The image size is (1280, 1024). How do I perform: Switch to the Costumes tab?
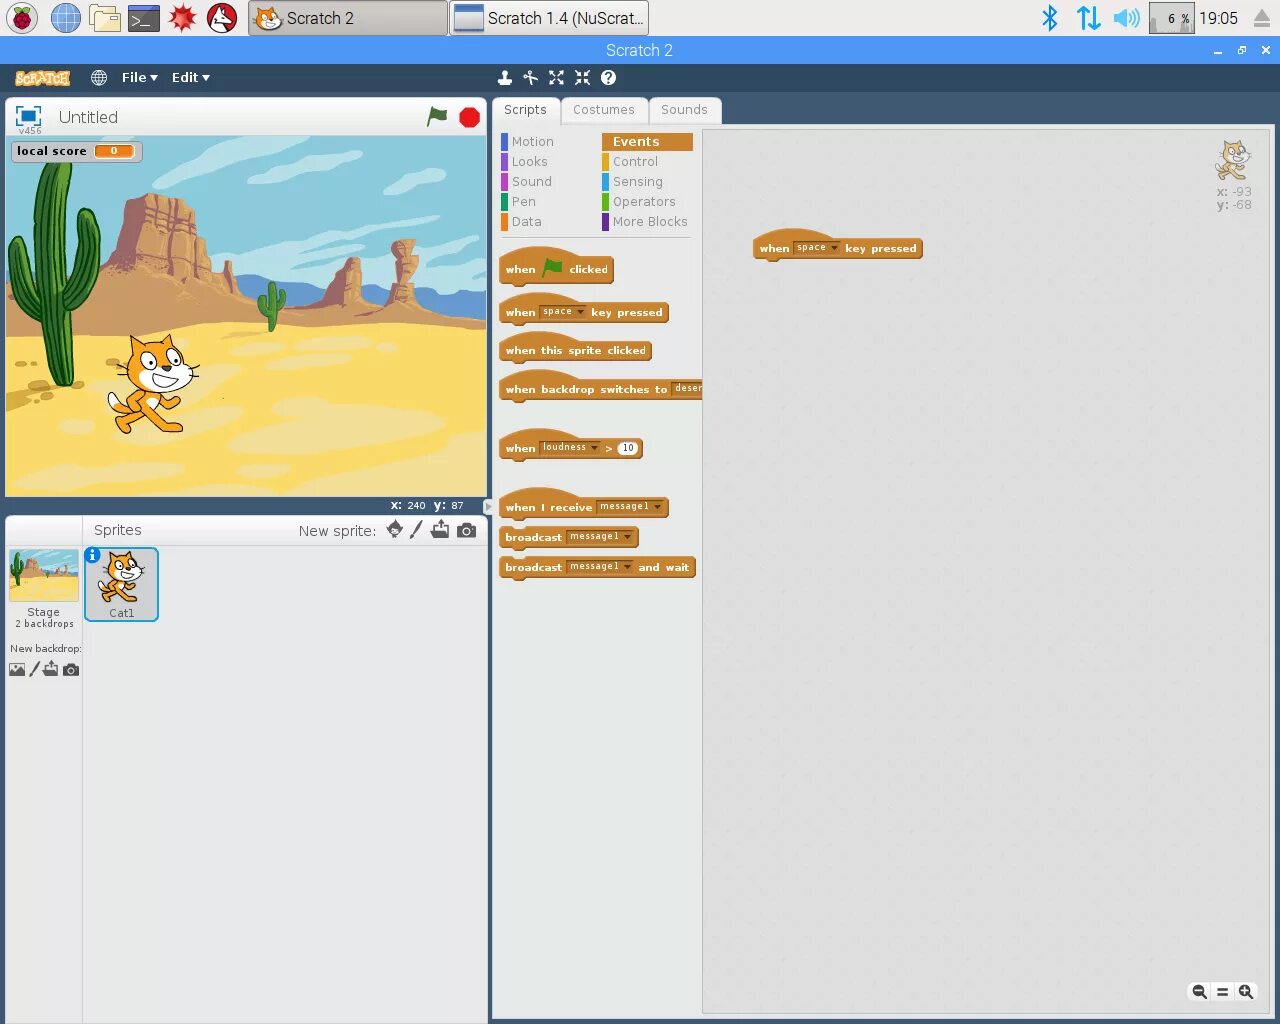604,110
